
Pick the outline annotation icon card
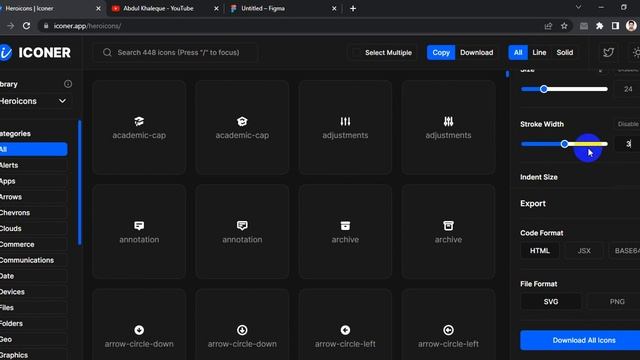coord(242,232)
